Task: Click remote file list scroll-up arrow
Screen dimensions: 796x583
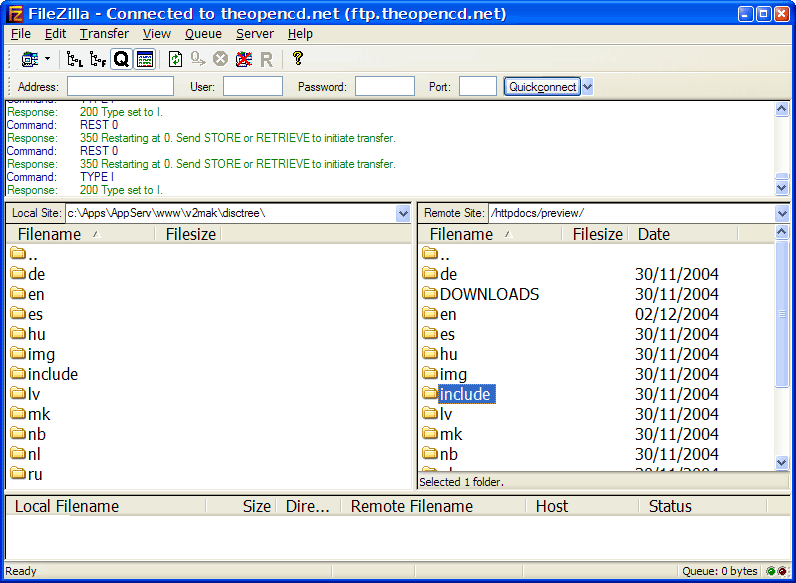Action: pyautogui.click(x=782, y=233)
